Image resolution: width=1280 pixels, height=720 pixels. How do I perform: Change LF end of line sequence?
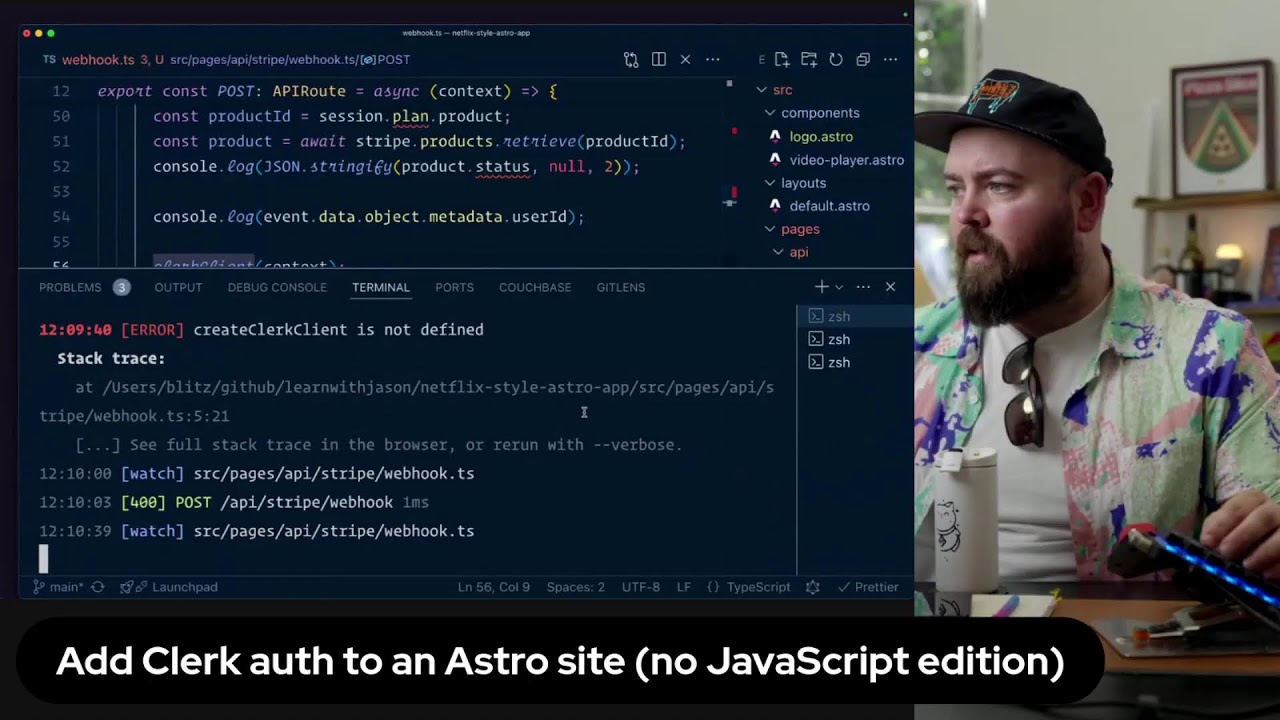(684, 587)
